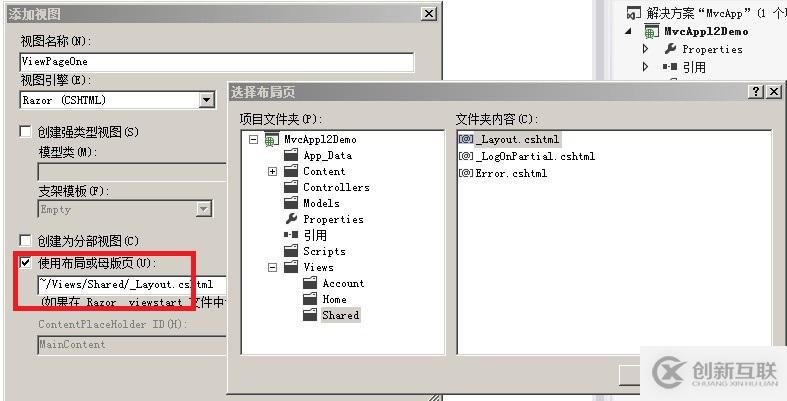Open the 视图引擎 Razor (CSHTML) dropdown

point(206,100)
